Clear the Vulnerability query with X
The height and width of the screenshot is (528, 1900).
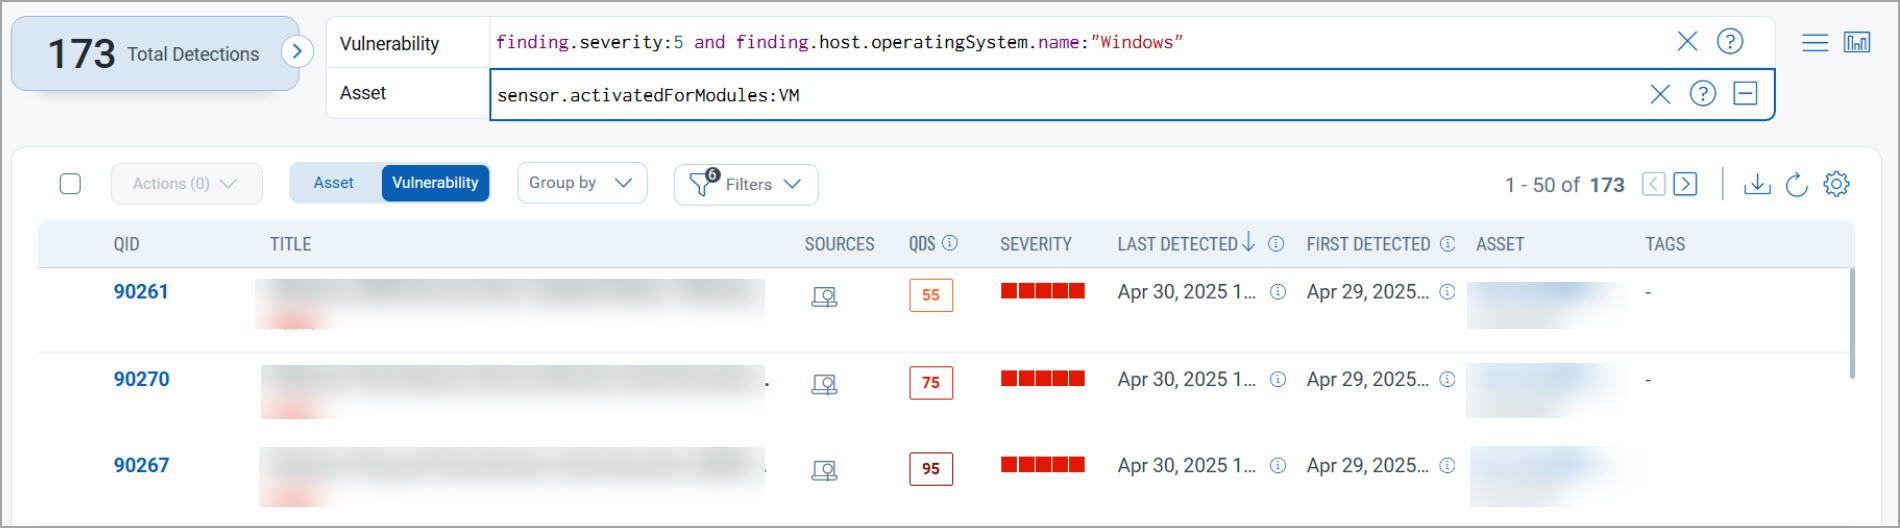[1687, 41]
